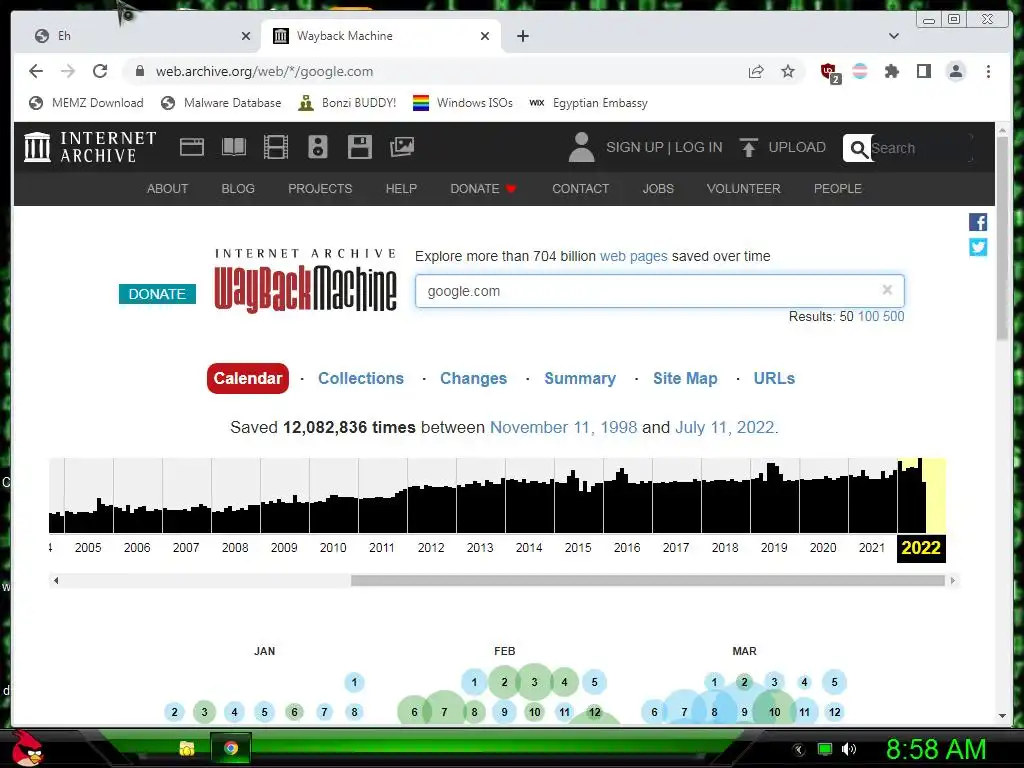The width and height of the screenshot is (1024, 768).
Task: Open the Internet Archive home logo
Action: point(90,147)
